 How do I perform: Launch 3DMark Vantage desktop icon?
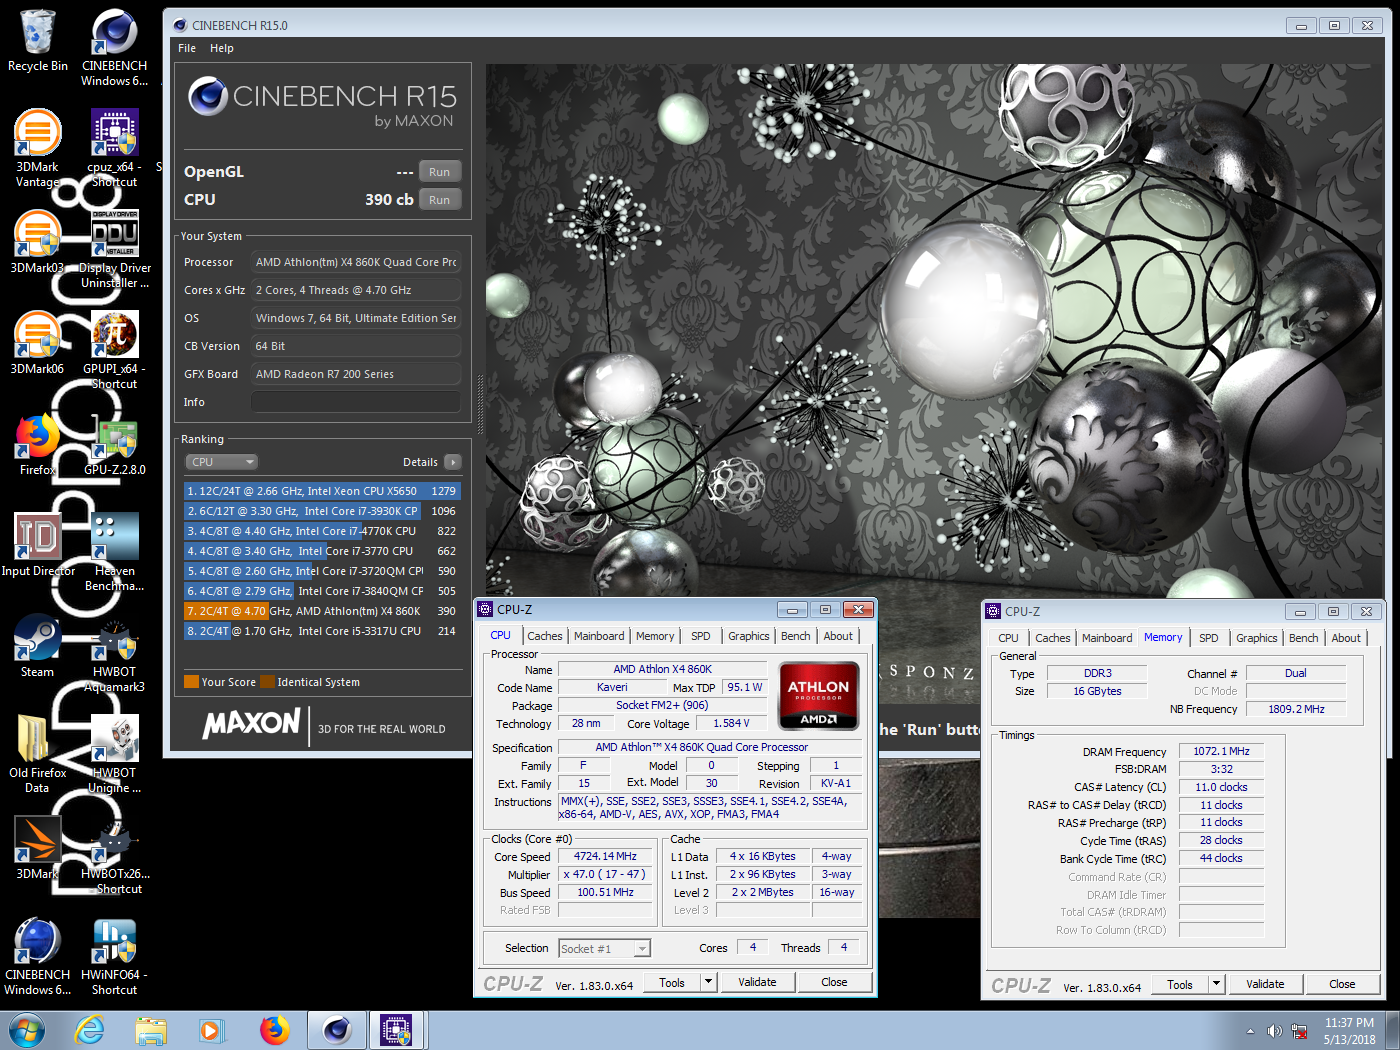pos(37,148)
